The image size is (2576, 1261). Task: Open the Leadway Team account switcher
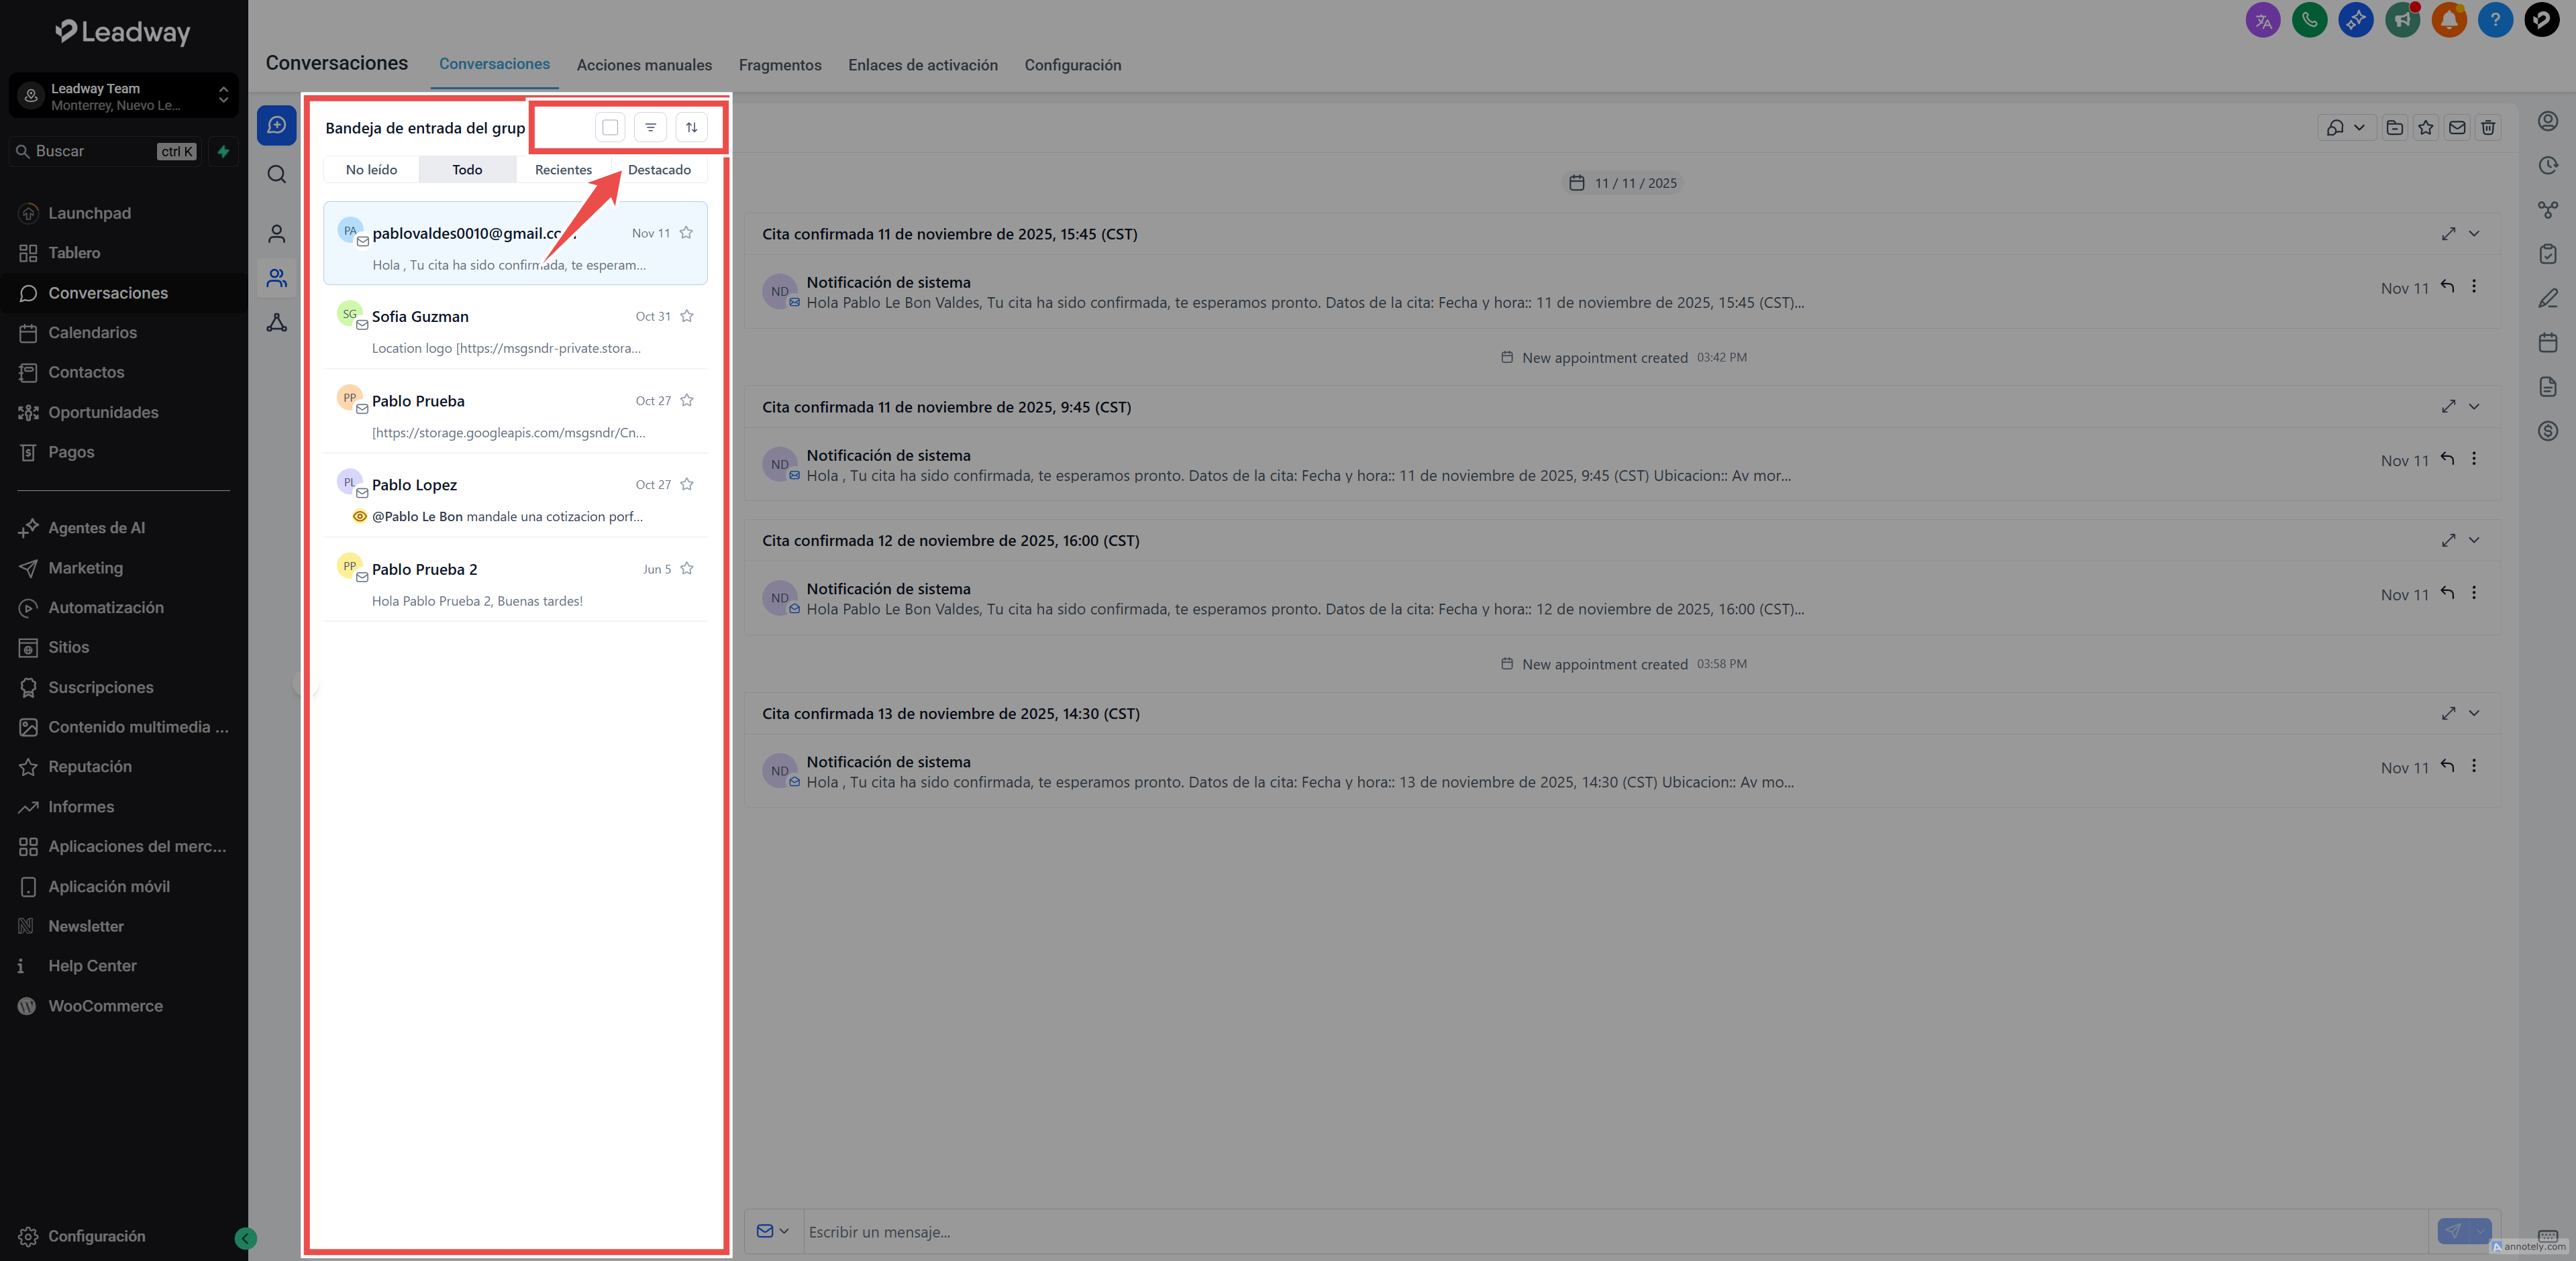(x=124, y=96)
